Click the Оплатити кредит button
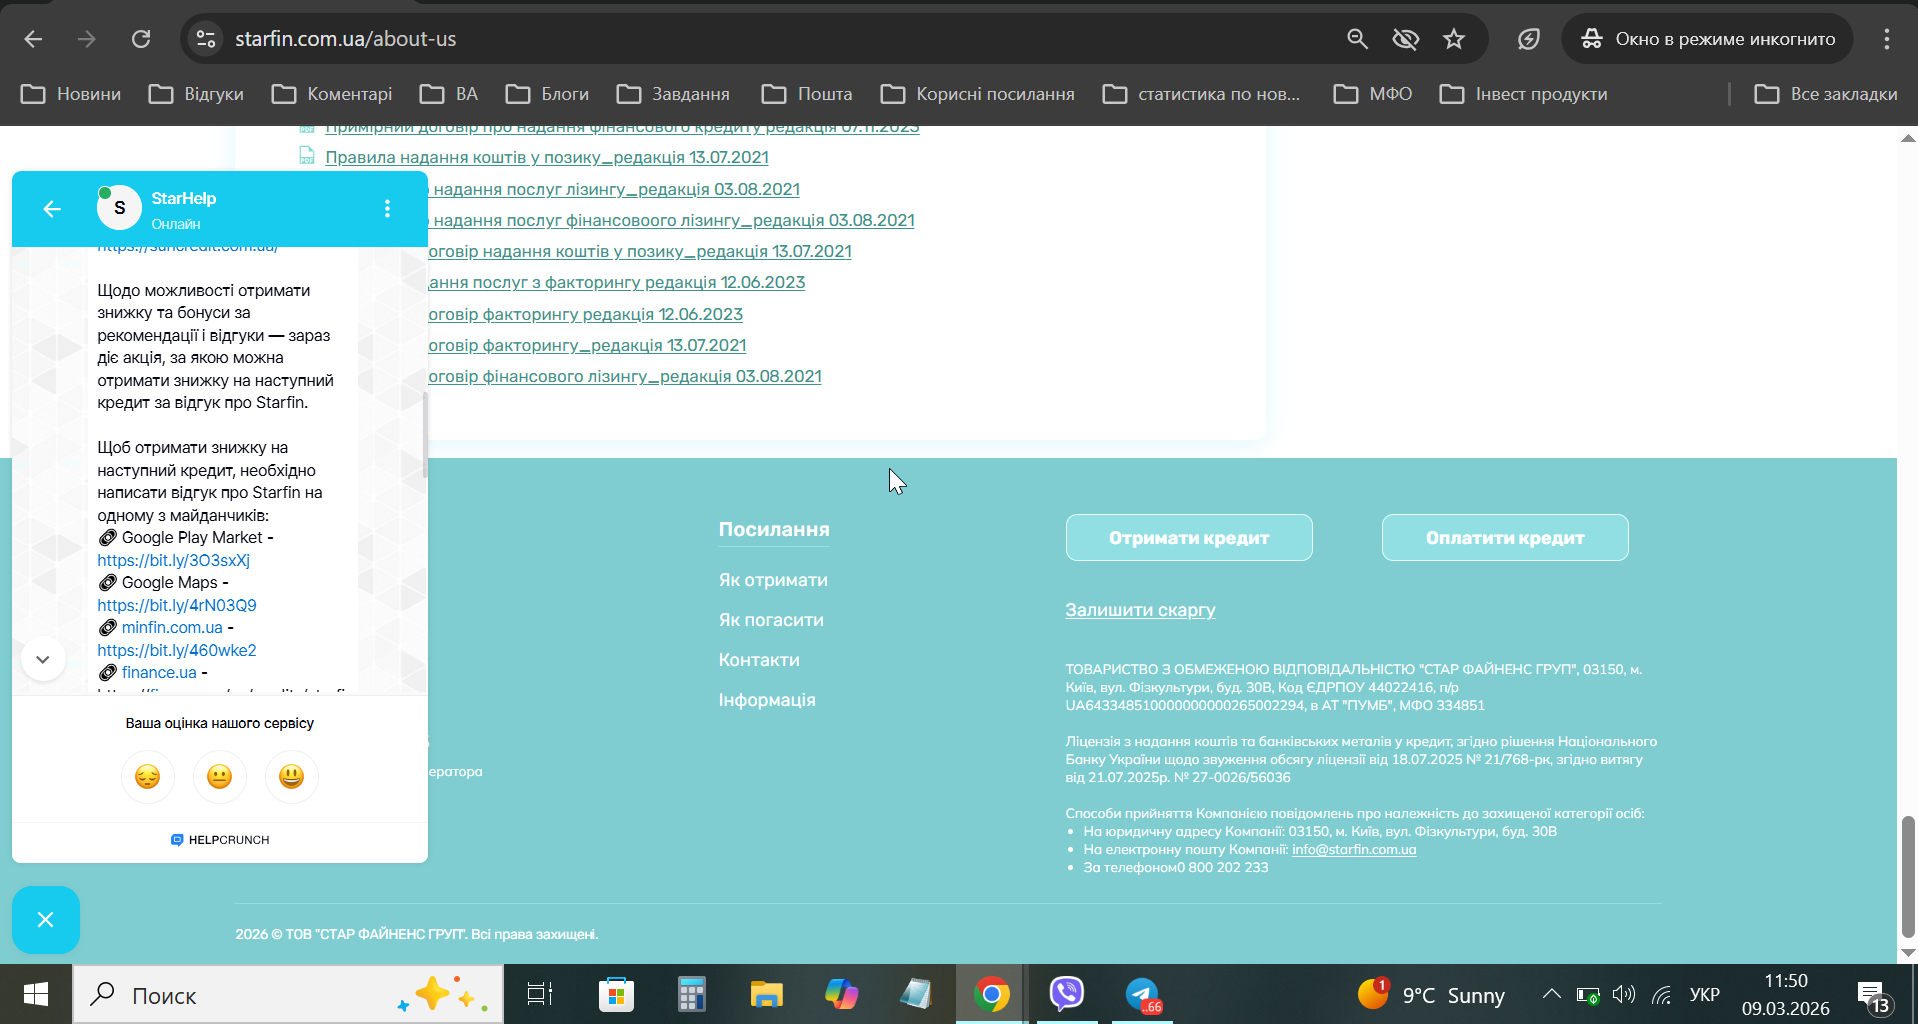Viewport: 1918px width, 1024px height. [x=1505, y=538]
